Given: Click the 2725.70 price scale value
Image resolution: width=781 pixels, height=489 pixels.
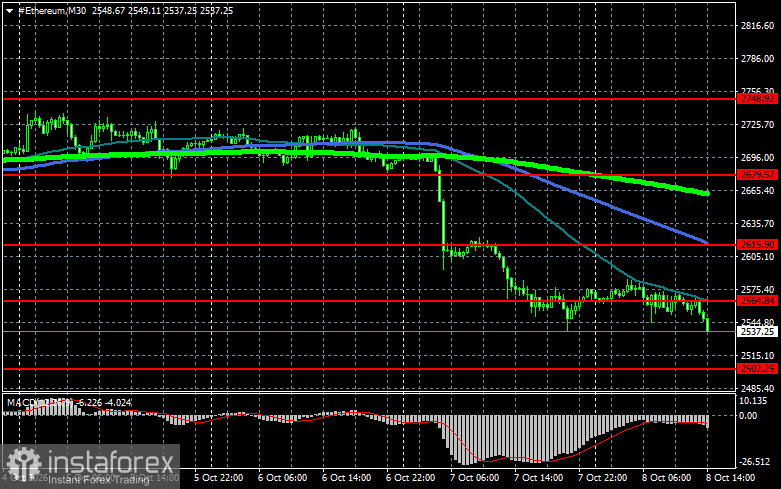Looking at the screenshot, I should 757,124.
